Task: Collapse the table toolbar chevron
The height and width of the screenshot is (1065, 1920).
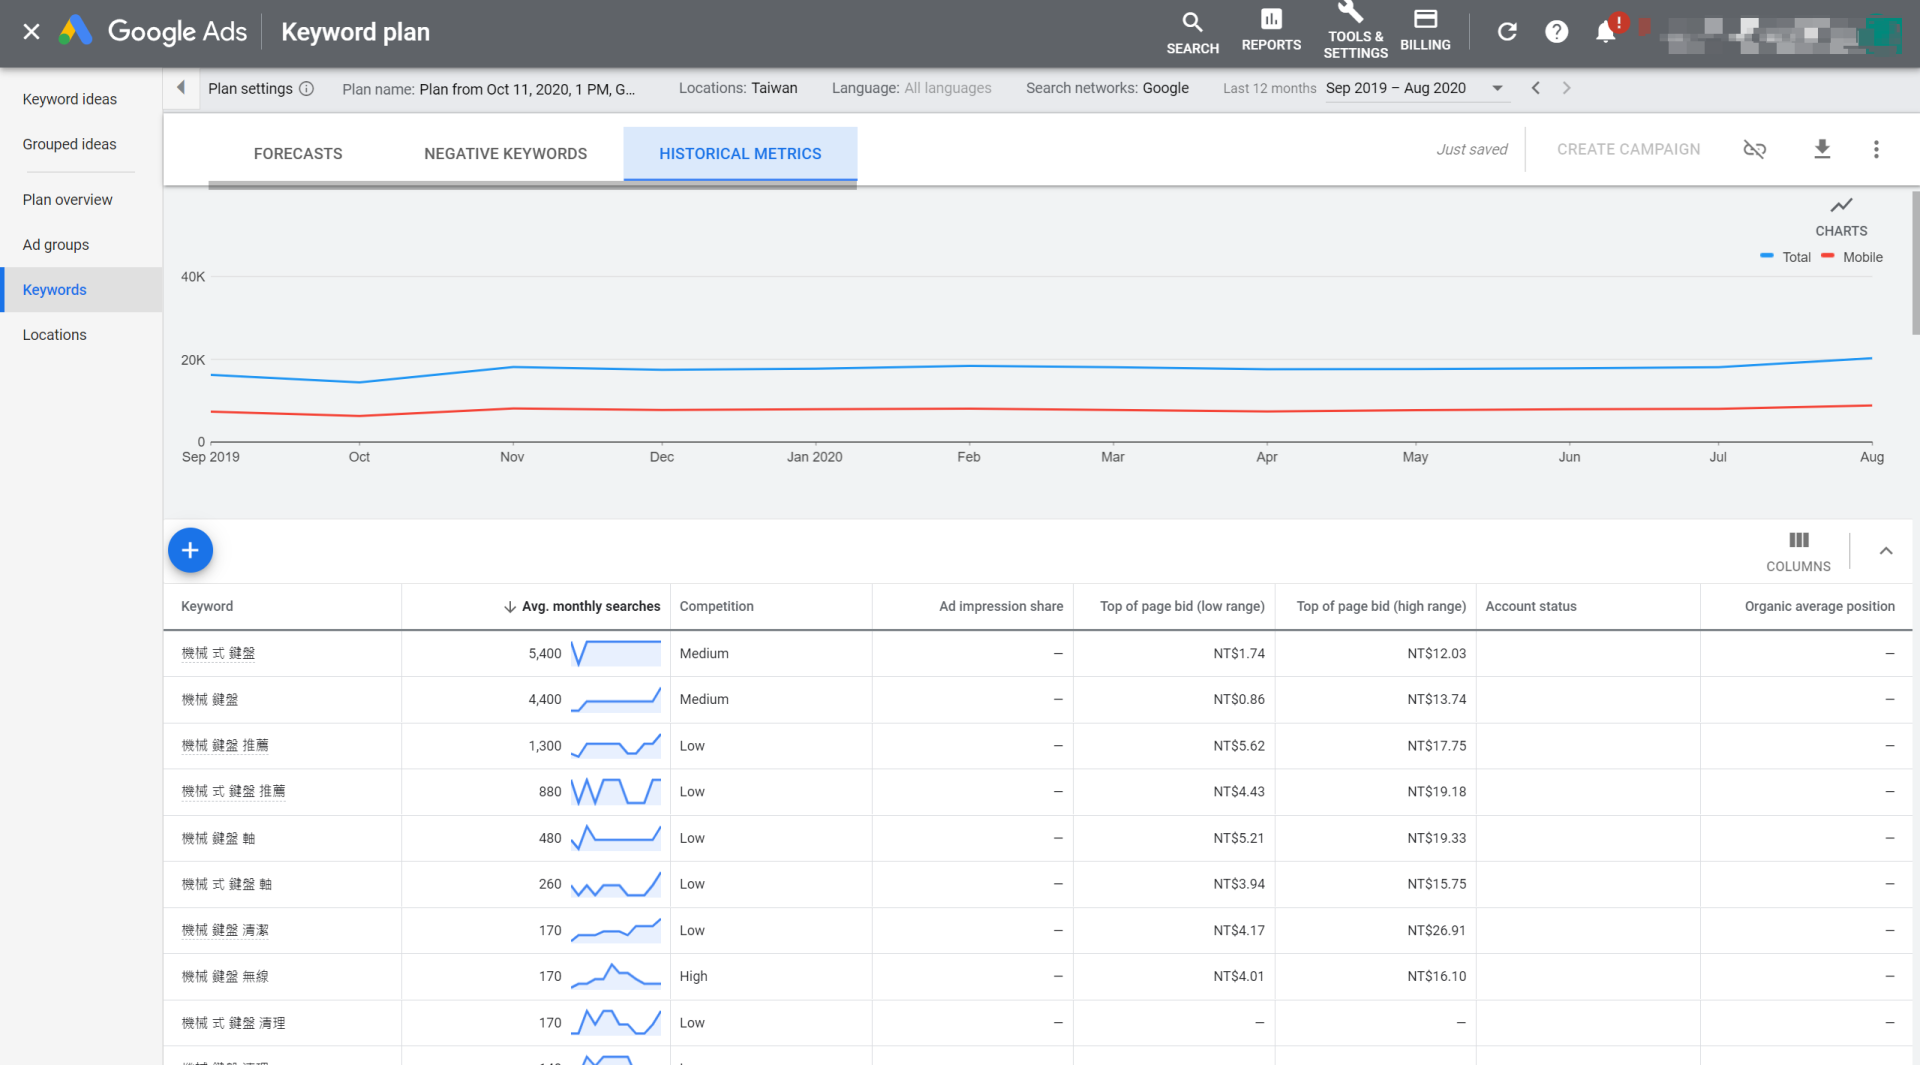Action: pos(1886,551)
